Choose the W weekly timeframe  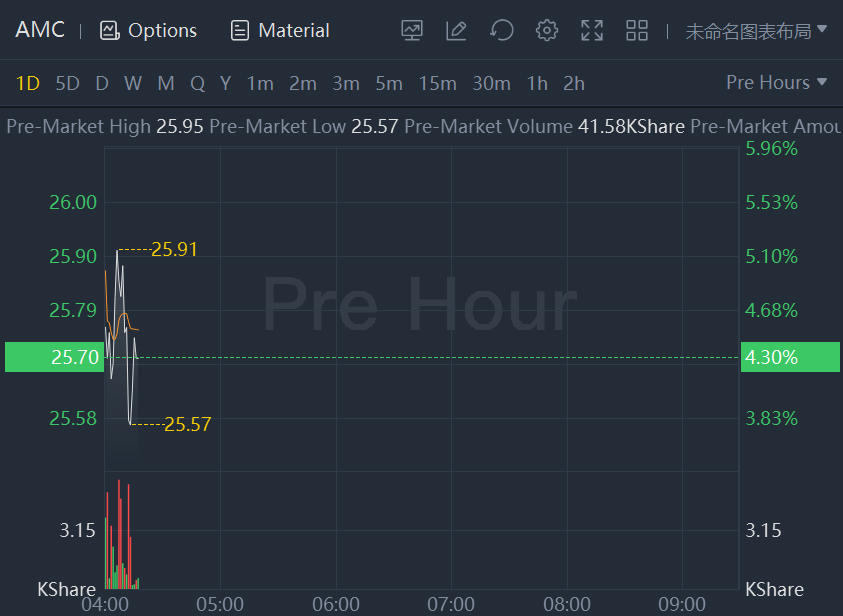point(133,83)
